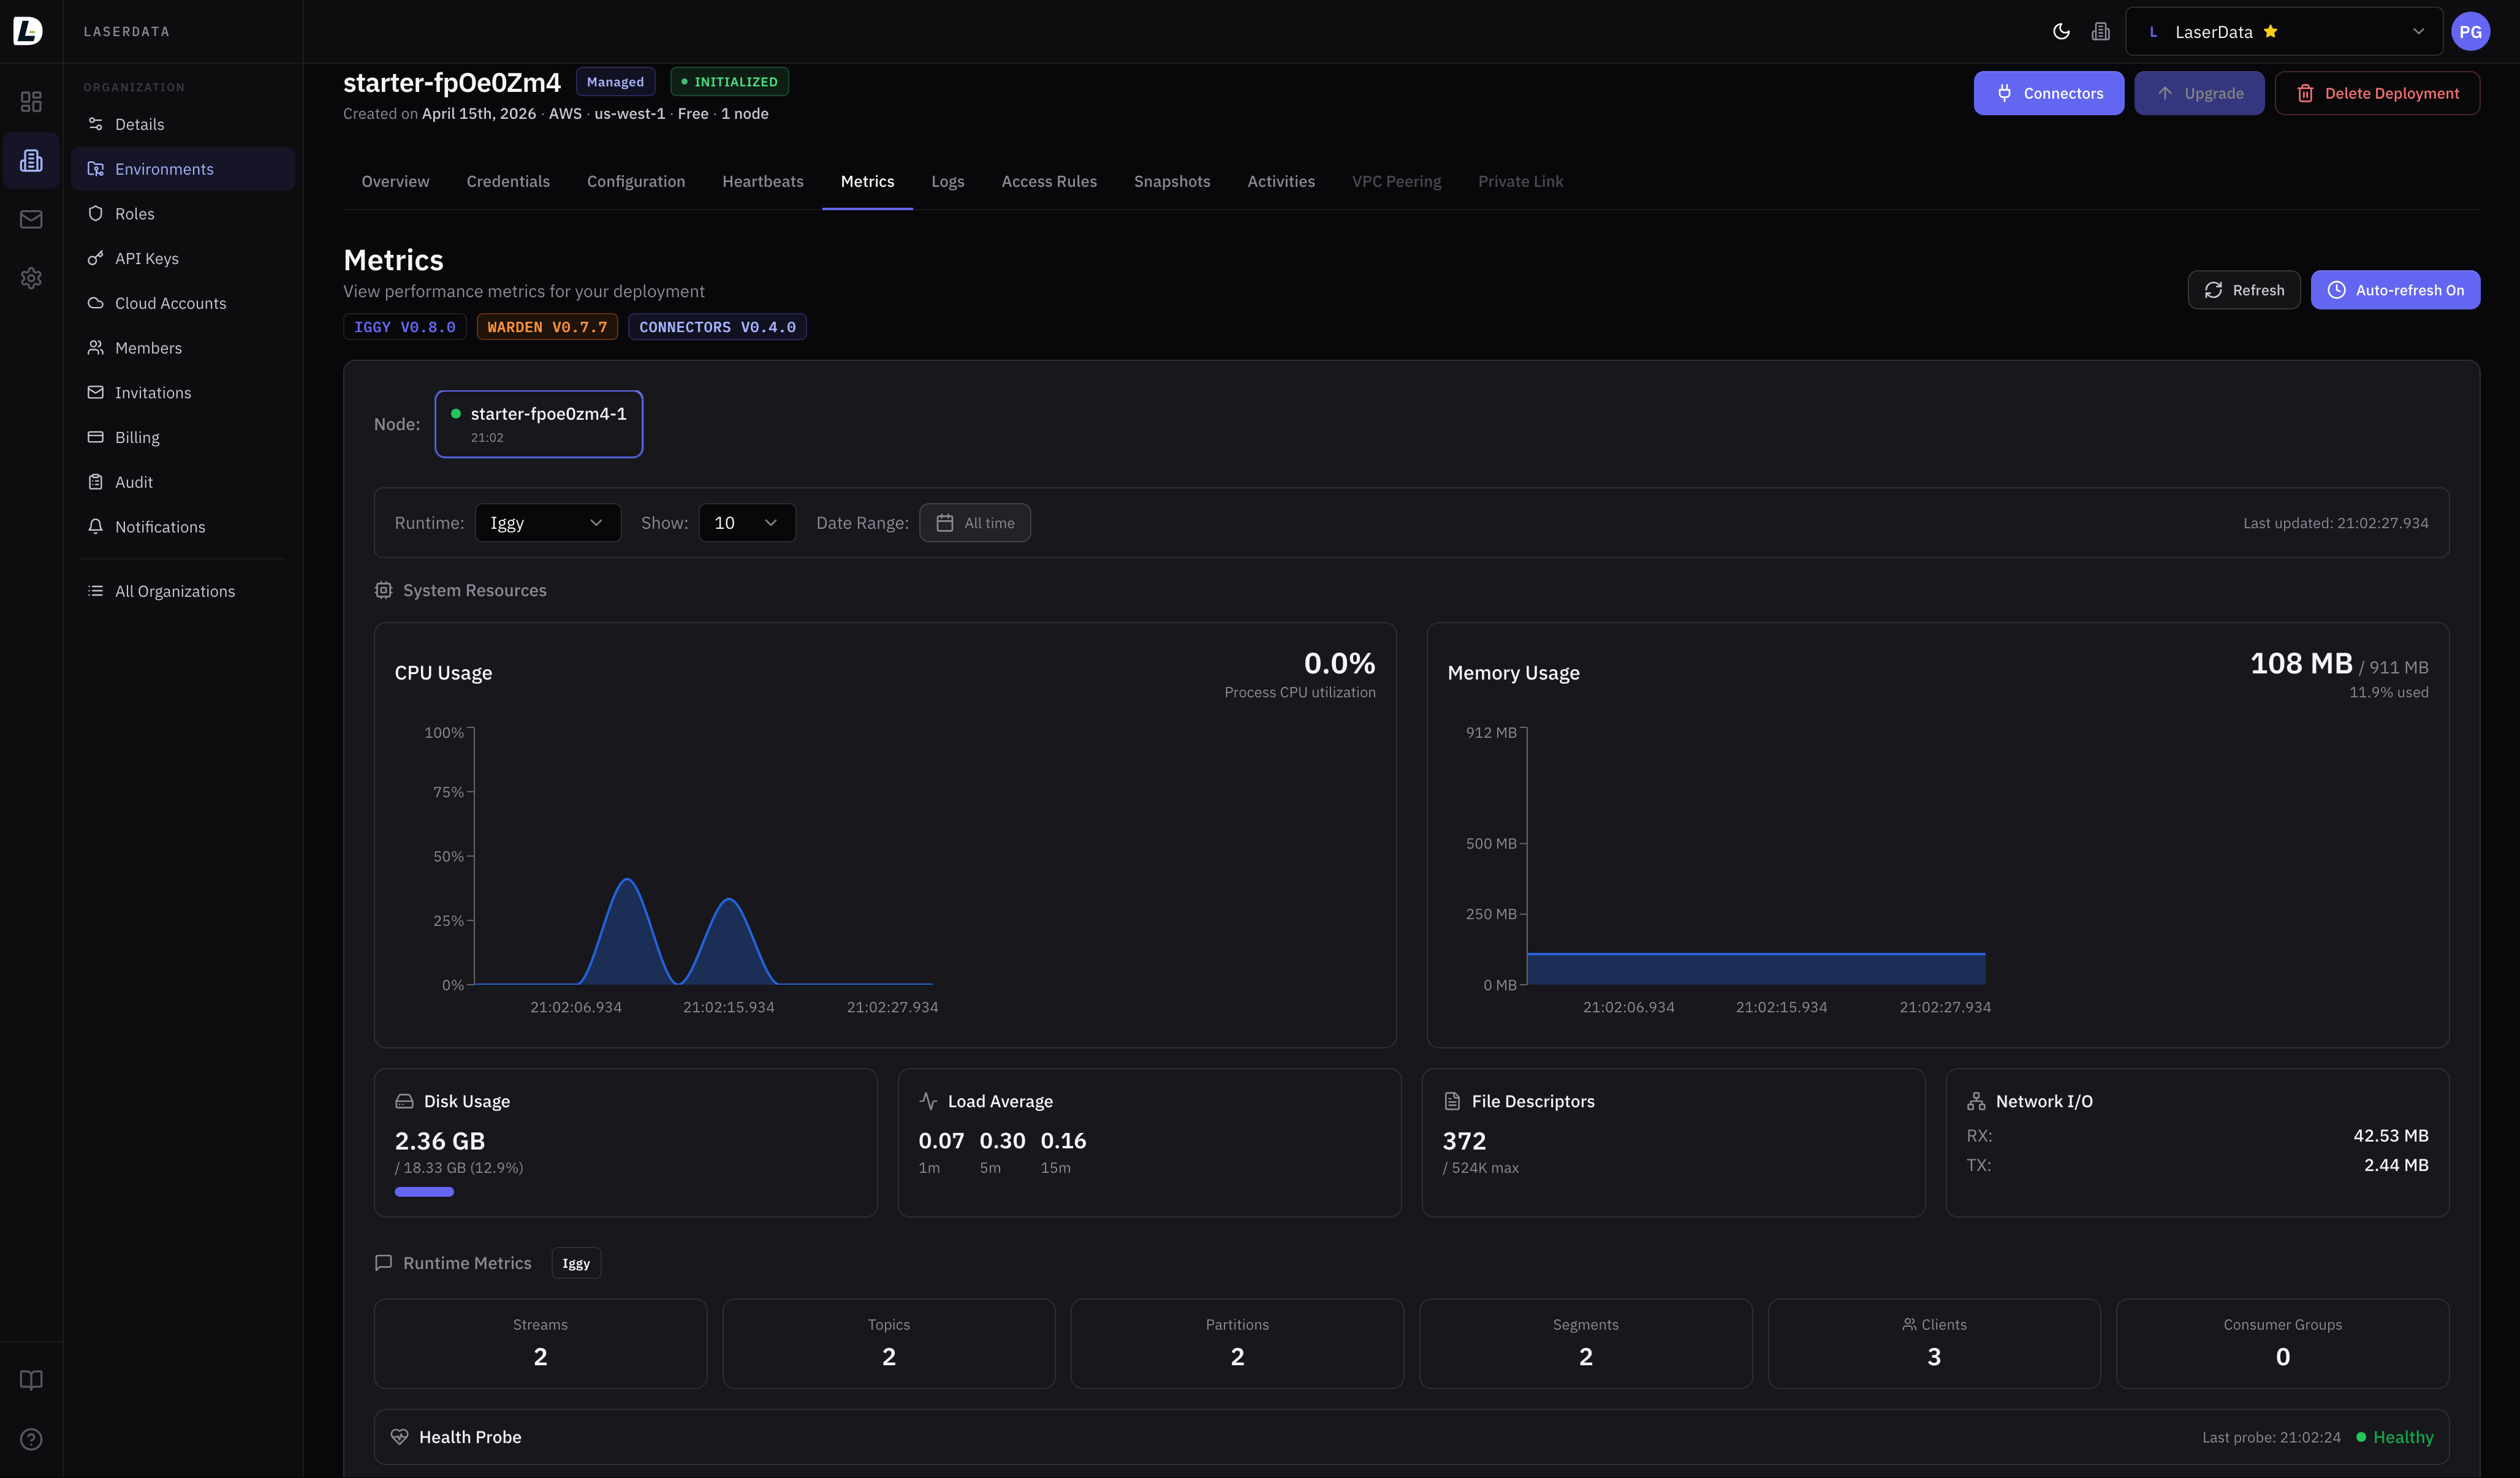Open the dashboard grid icon in sidebar
This screenshot has width=2520, height=1478.
click(31, 101)
